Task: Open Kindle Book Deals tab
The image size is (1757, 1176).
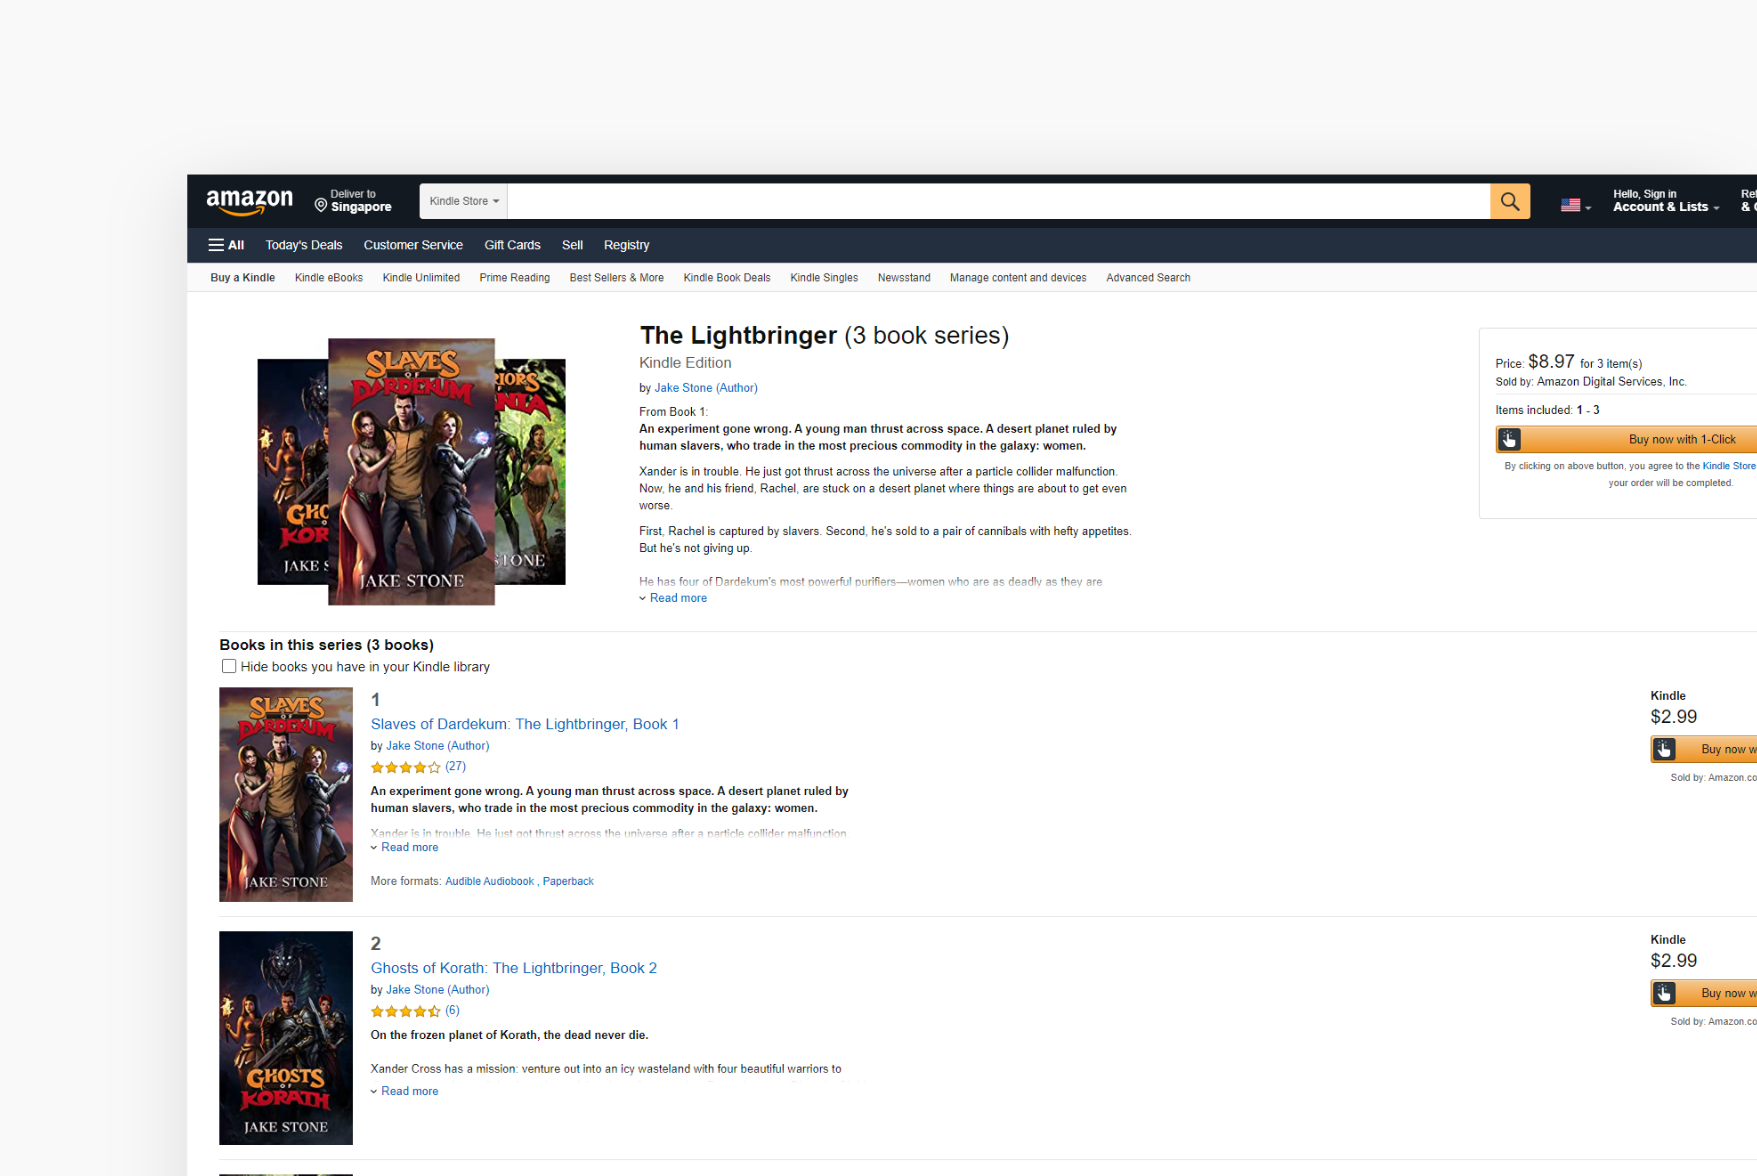Action: (726, 278)
